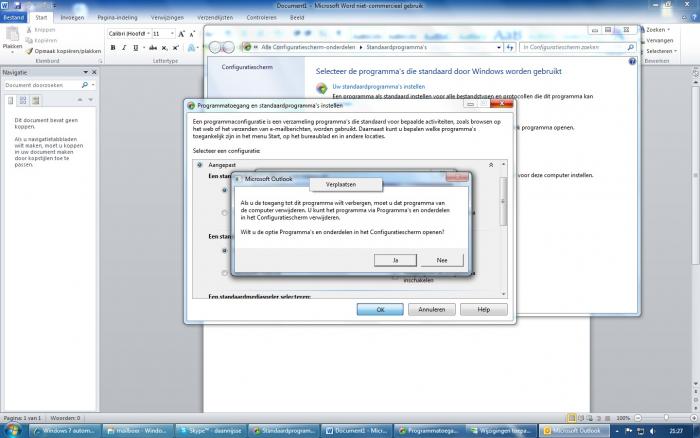700x438 pixels.
Task: Collapse the Aangepast section double chevron
Action: pyautogui.click(x=491, y=165)
